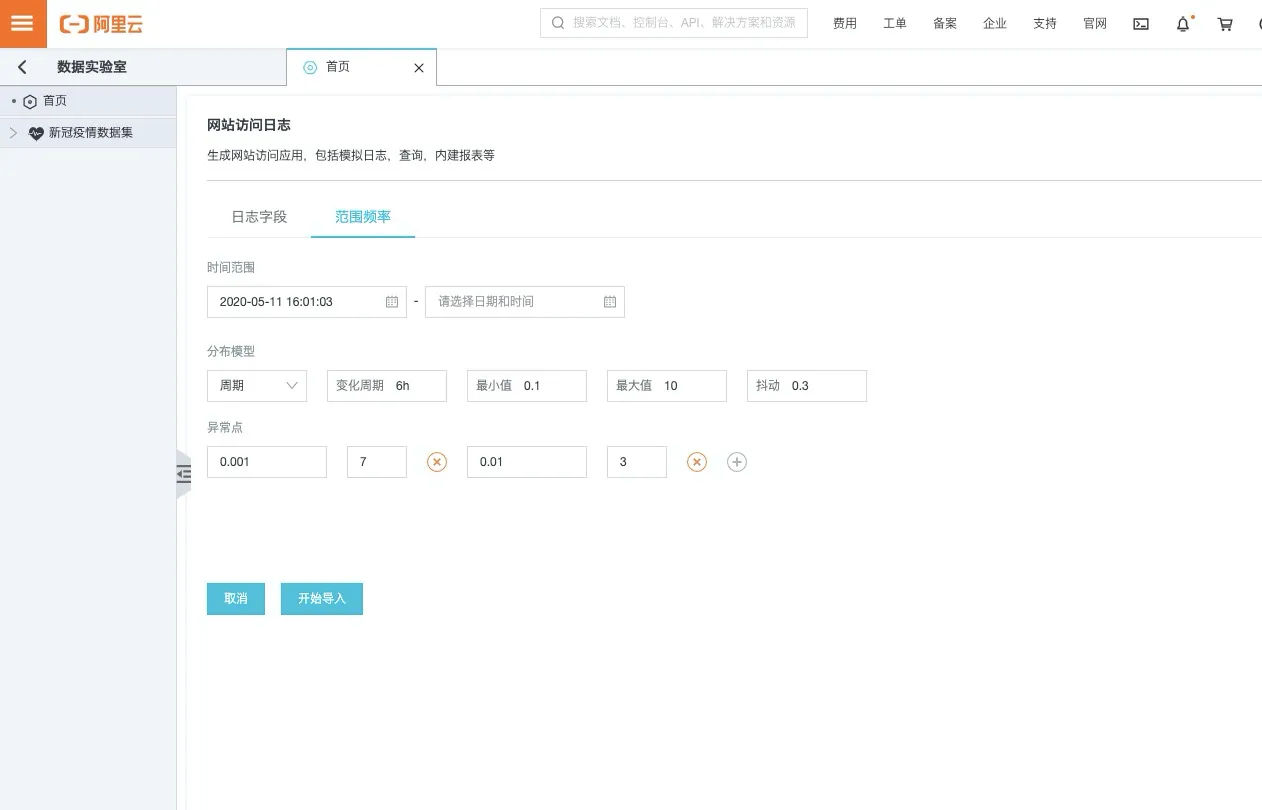Expand the 新冠疫情数据集 tree node
Screen dimensions: 1262x810
point(13,132)
